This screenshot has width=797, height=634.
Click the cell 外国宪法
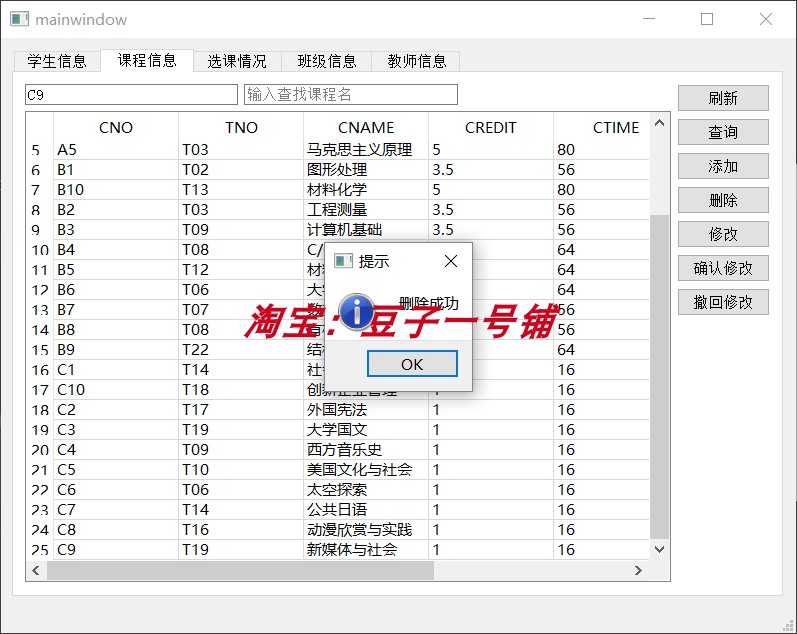(x=366, y=410)
